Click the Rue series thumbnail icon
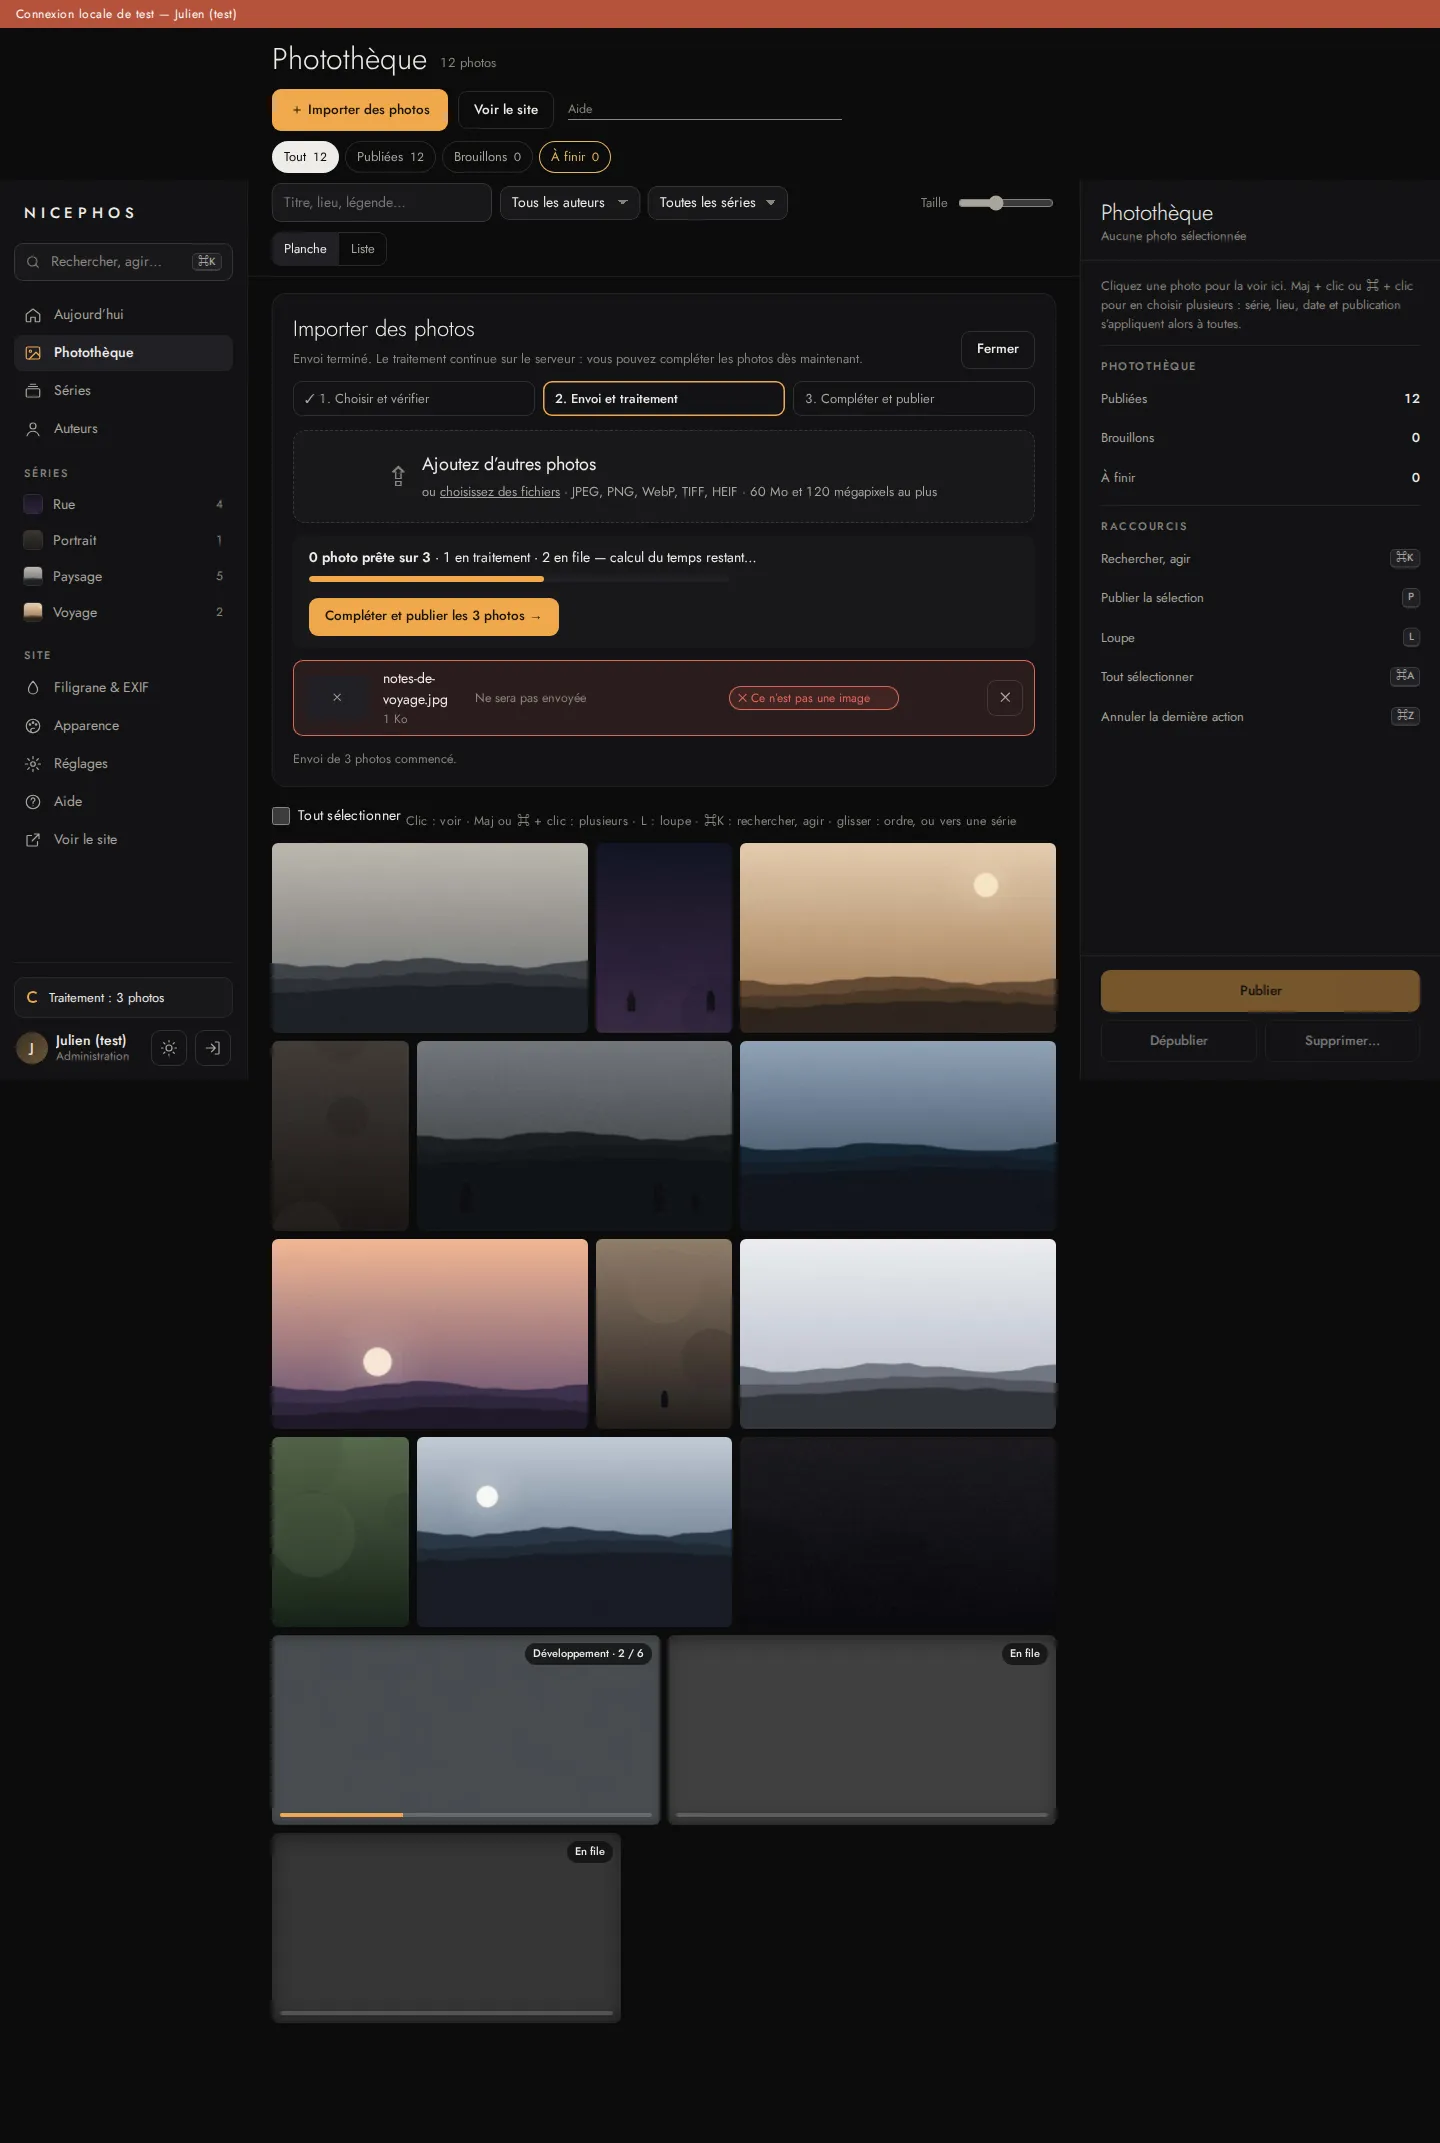The width and height of the screenshot is (1440, 2143). [x=33, y=505]
